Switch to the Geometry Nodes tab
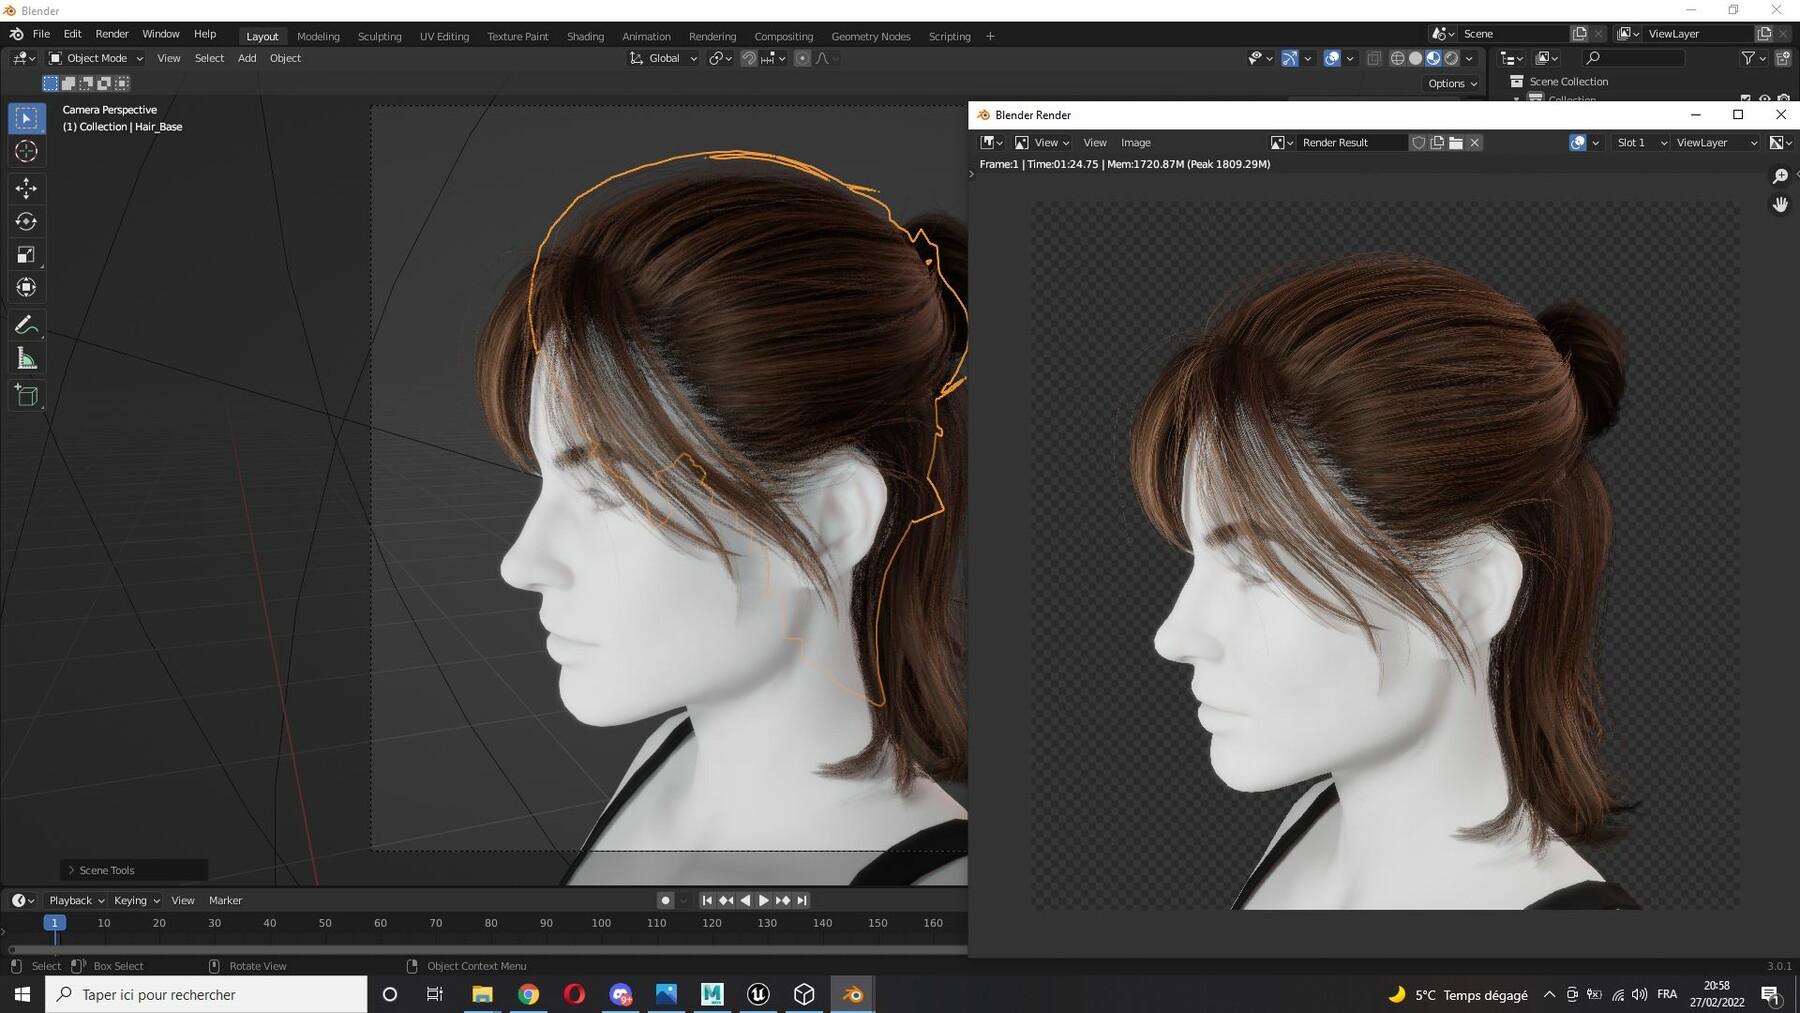This screenshot has height=1013, width=1800. point(871,37)
